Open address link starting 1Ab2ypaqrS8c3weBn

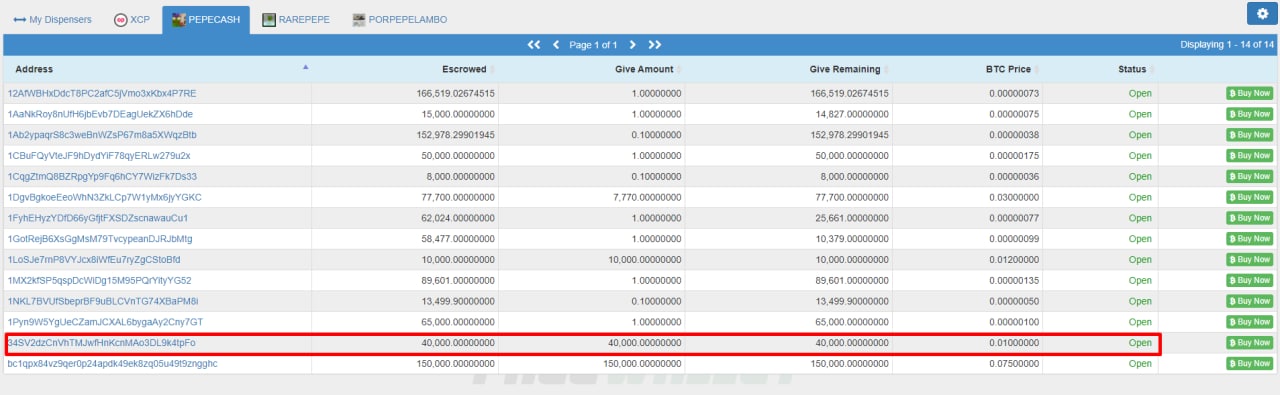click(102, 135)
